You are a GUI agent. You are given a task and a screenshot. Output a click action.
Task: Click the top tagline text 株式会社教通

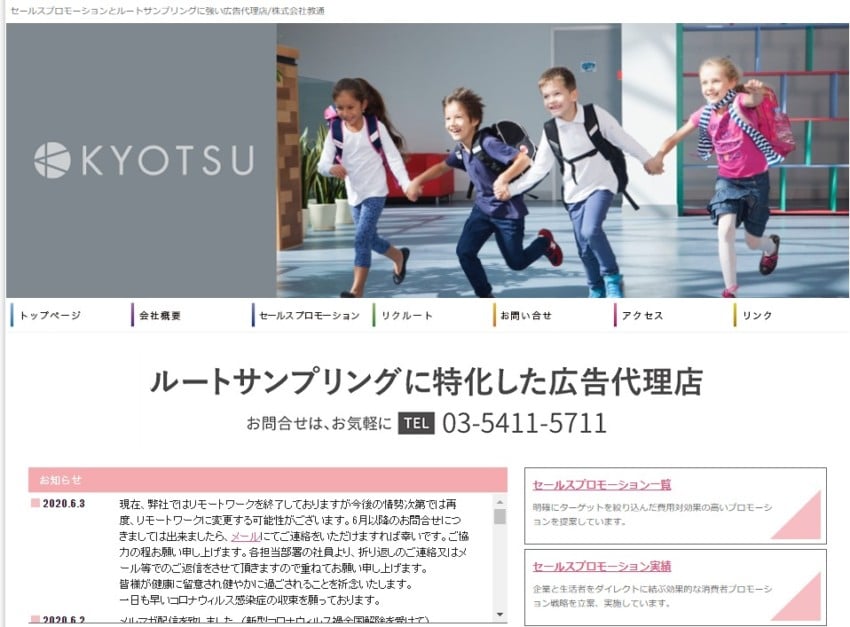[x=298, y=11]
